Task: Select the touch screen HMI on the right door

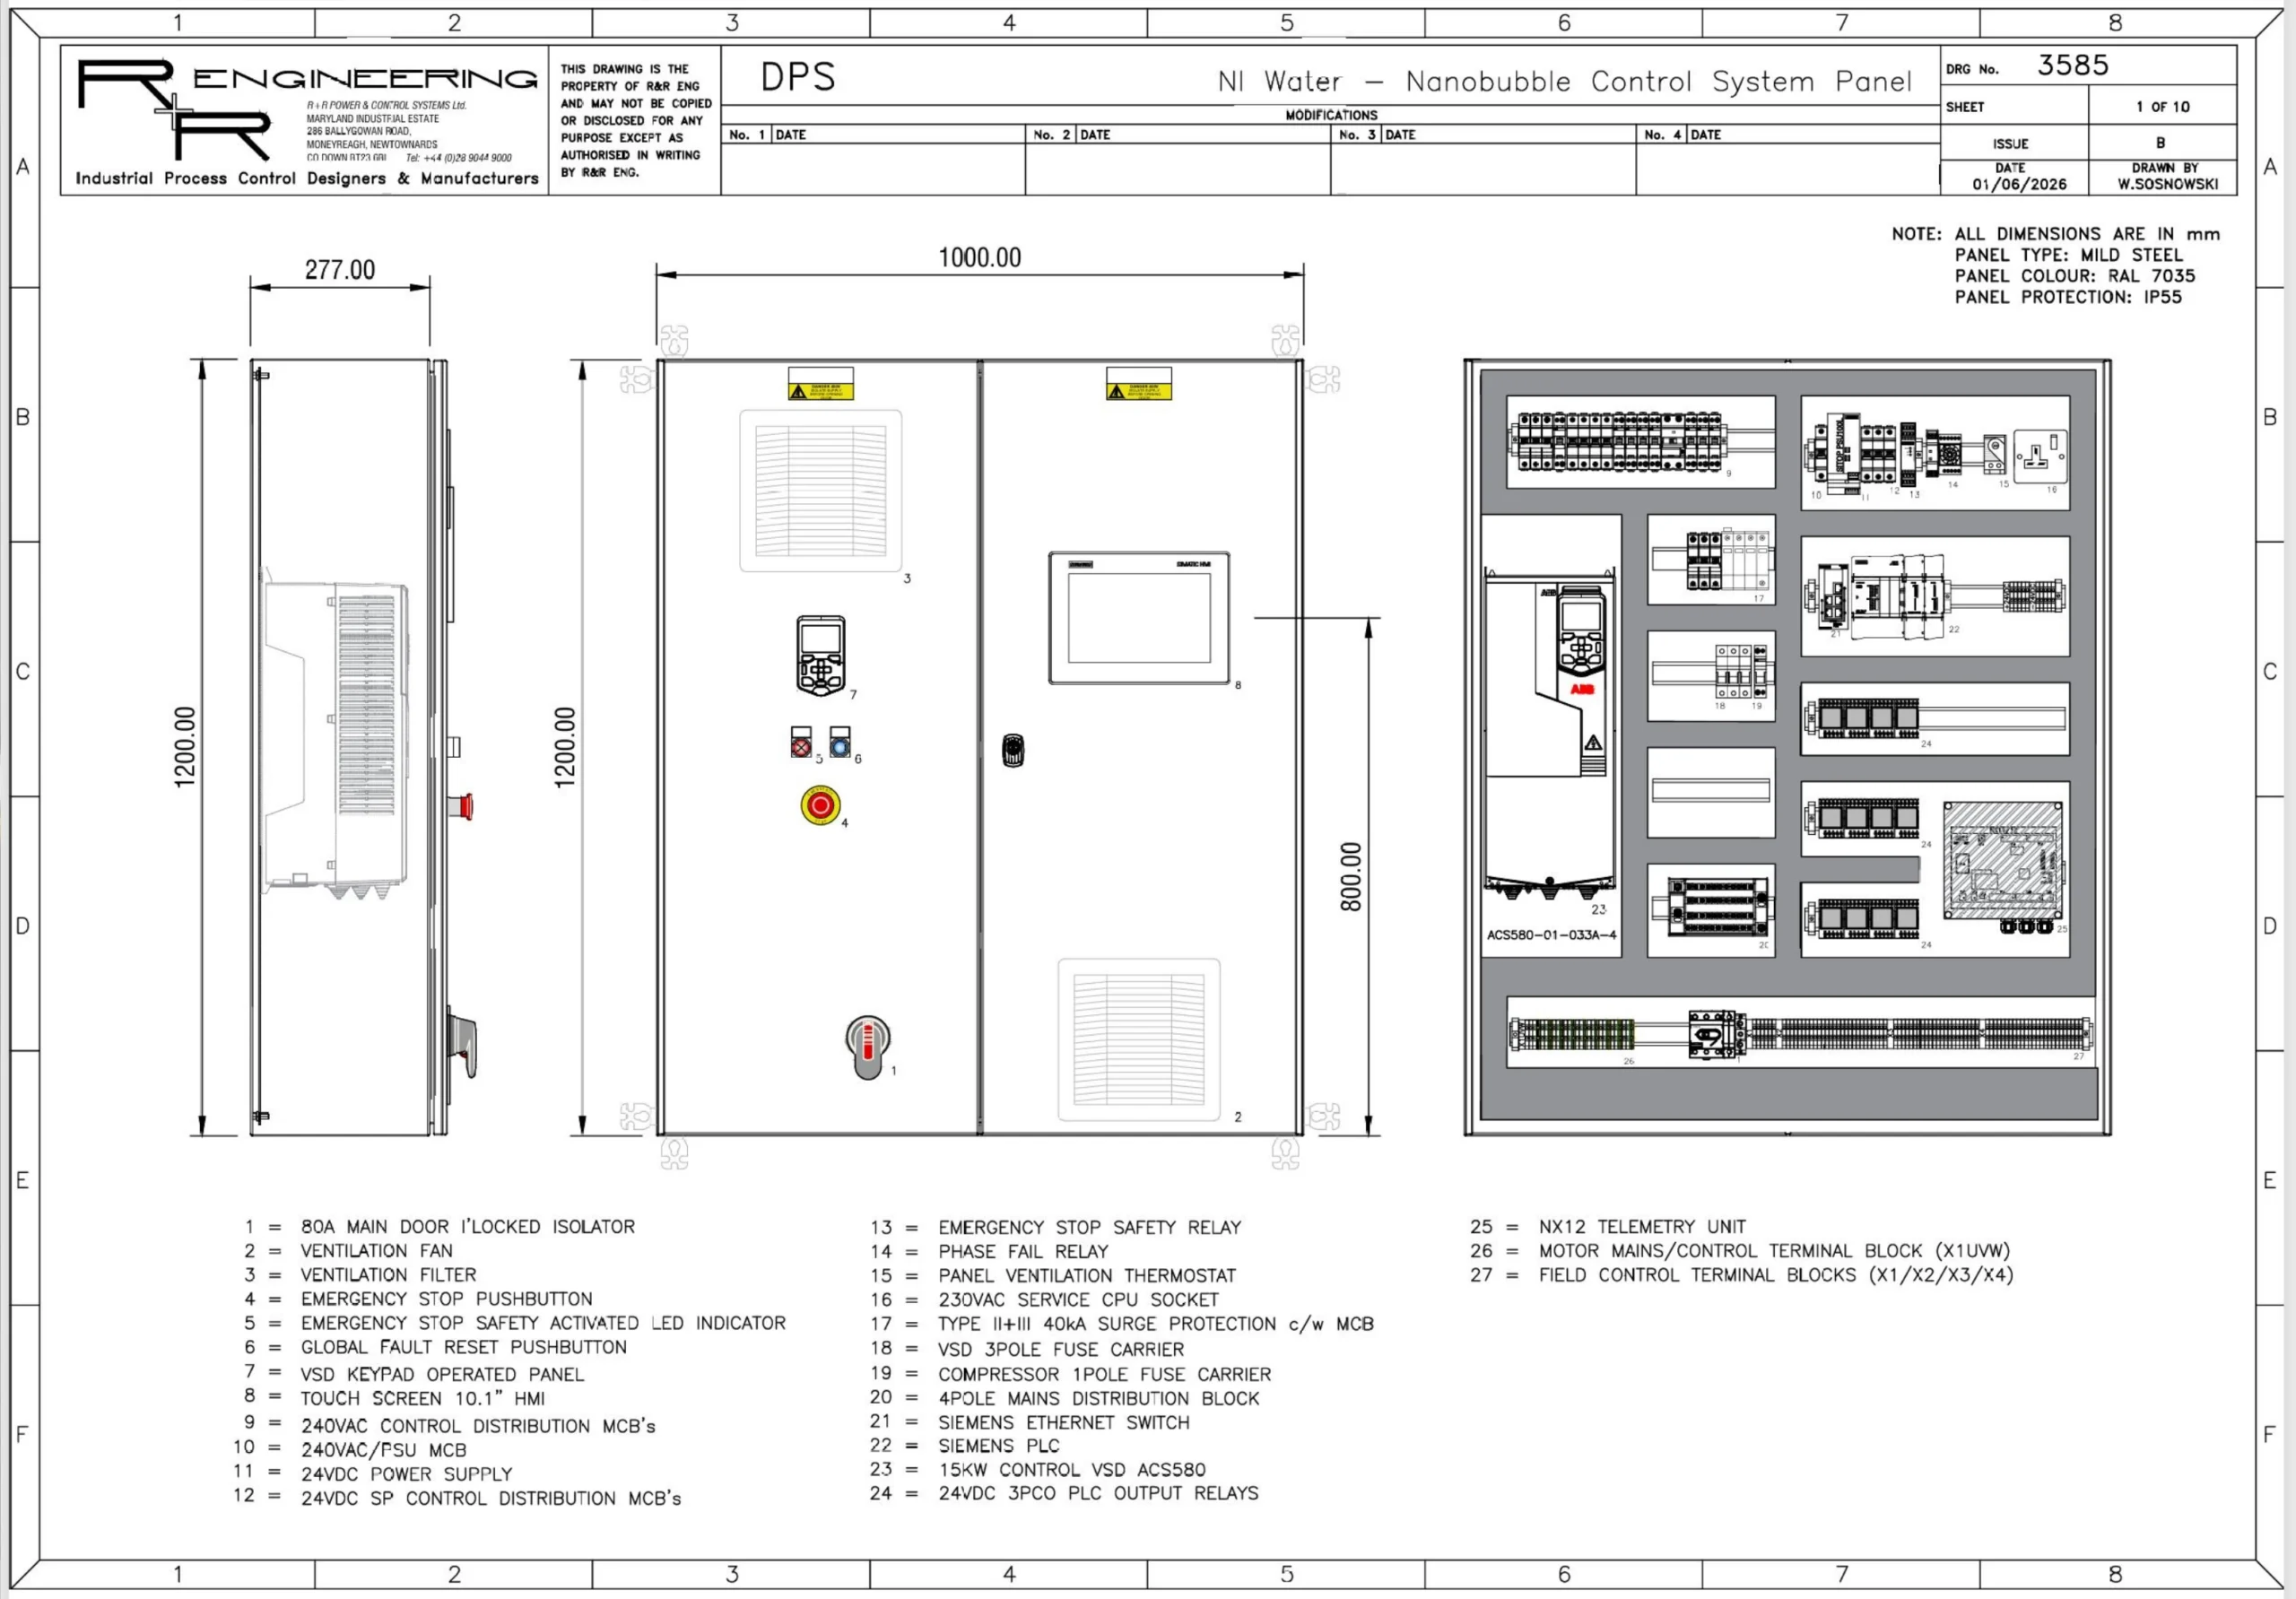Action: [x=1139, y=617]
